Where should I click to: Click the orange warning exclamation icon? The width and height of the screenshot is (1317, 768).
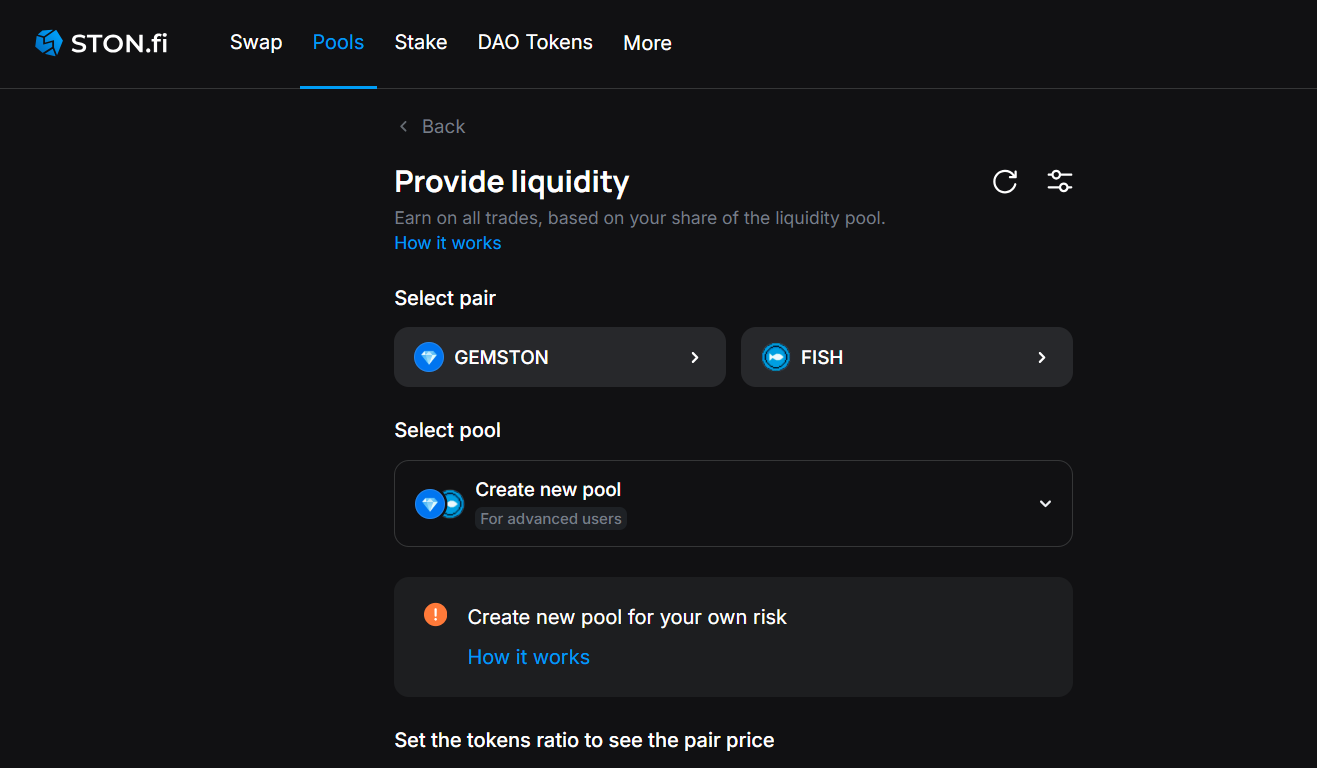tap(435, 615)
